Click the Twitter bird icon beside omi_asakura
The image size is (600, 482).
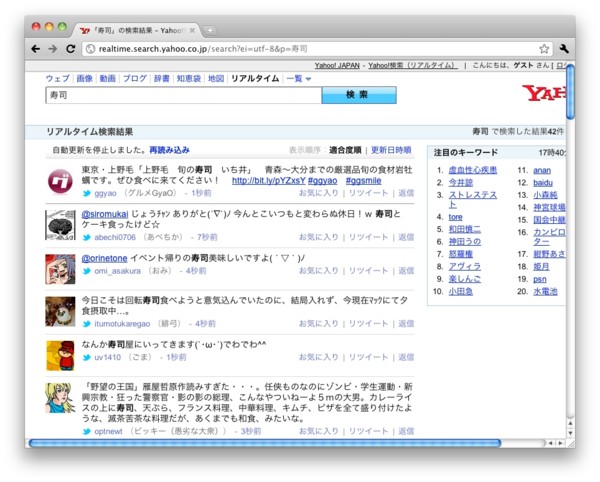click(87, 271)
